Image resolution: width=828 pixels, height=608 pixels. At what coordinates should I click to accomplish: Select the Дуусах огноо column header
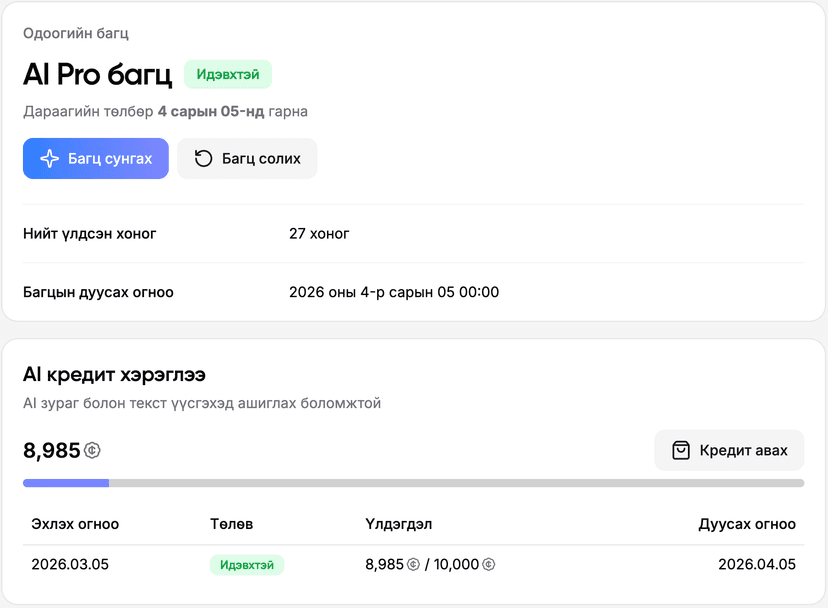pos(747,524)
